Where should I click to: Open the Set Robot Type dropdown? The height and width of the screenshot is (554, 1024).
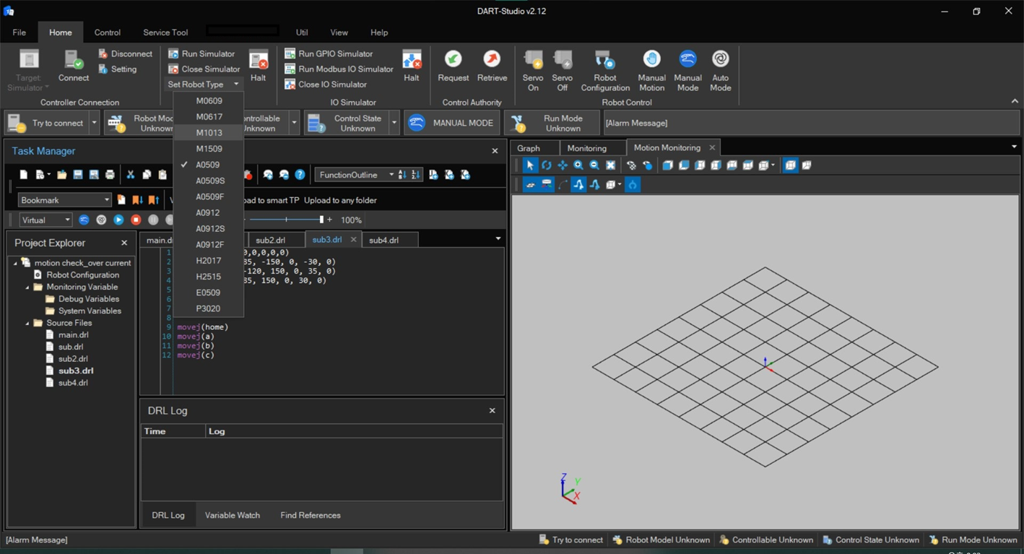203,84
